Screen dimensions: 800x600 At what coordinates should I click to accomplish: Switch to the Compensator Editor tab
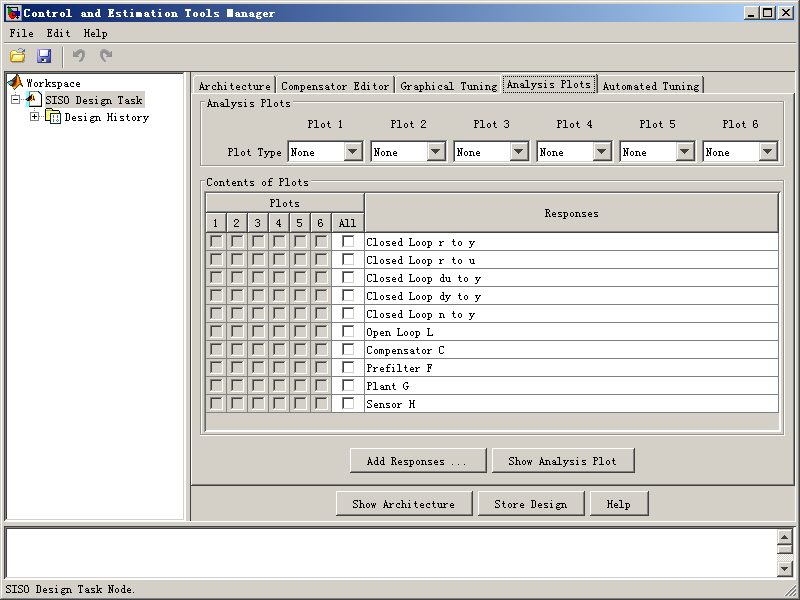point(335,86)
